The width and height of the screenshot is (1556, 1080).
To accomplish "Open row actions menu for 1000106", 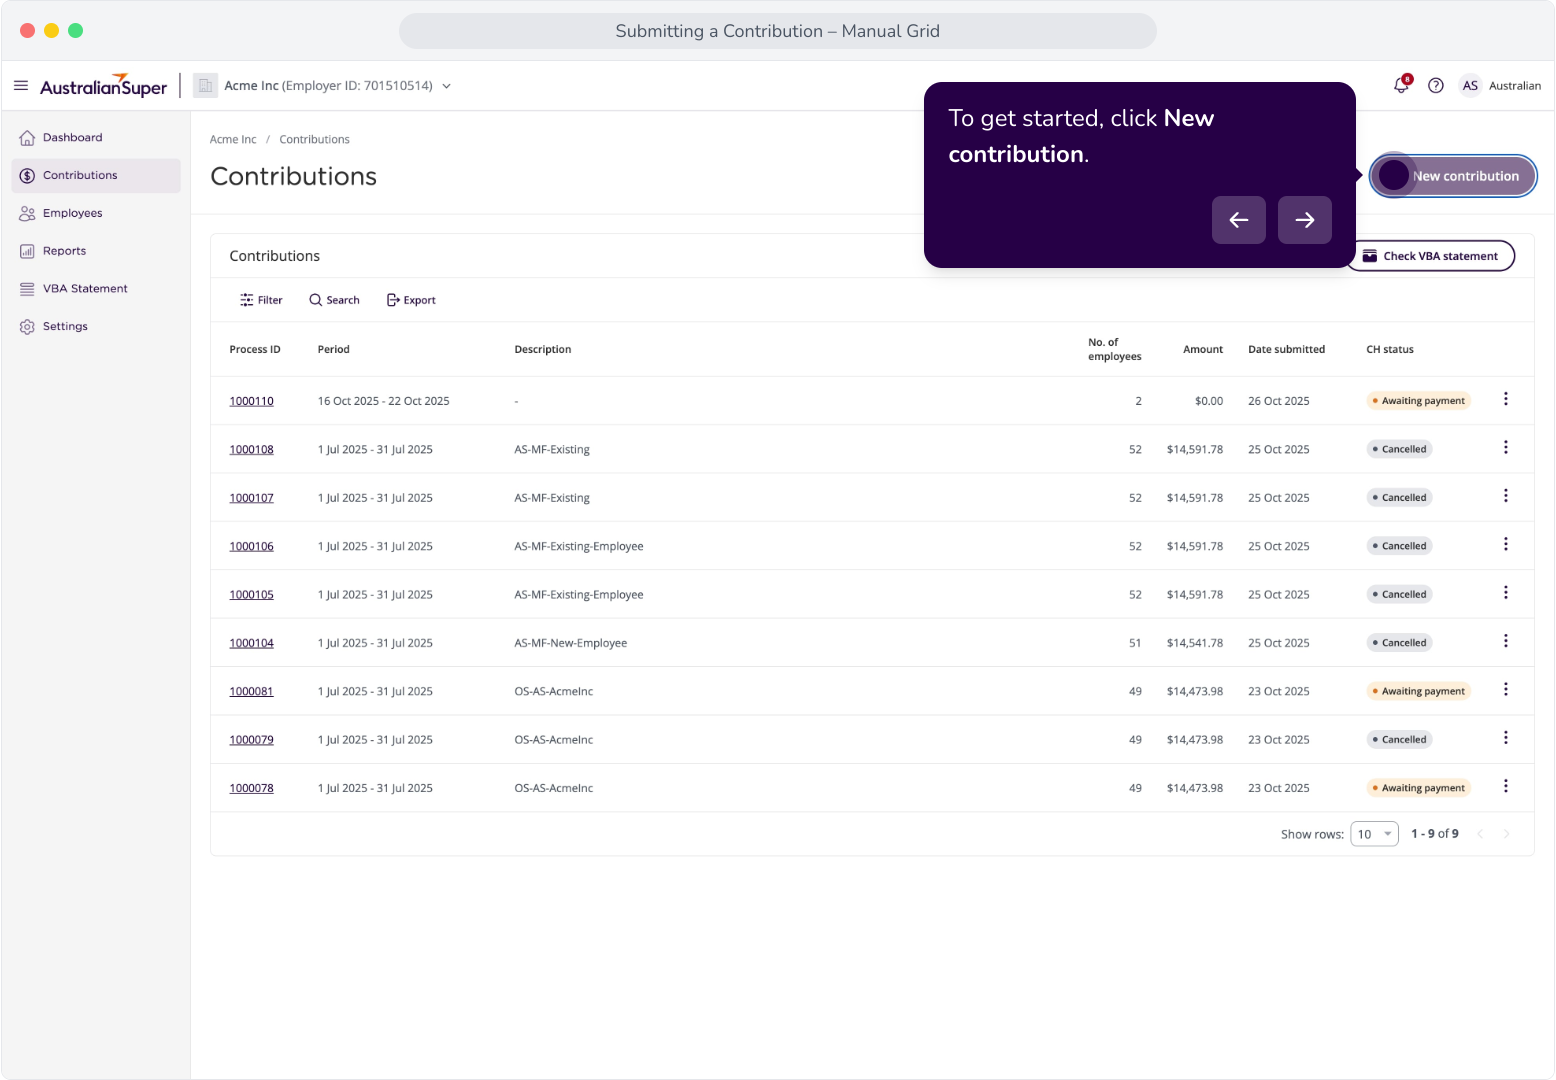I will point(1506,545).
